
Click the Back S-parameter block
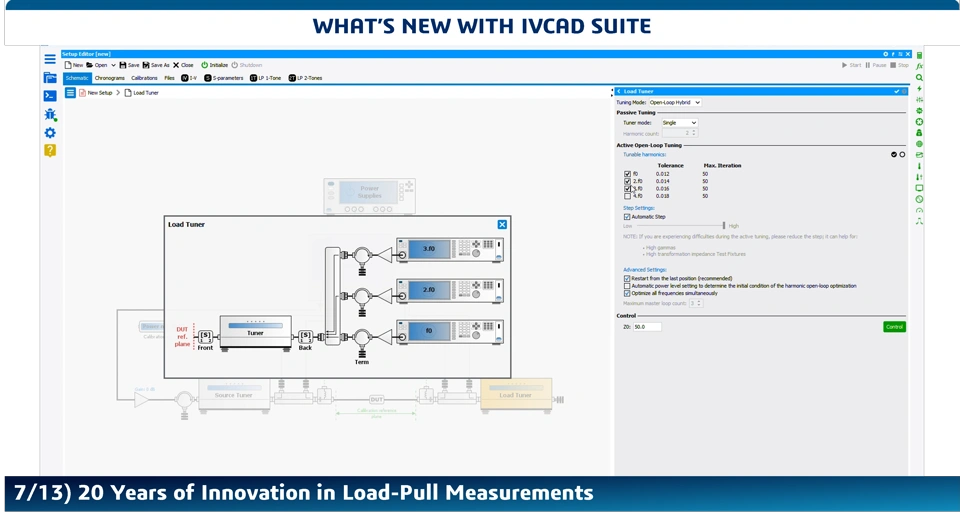306,336
